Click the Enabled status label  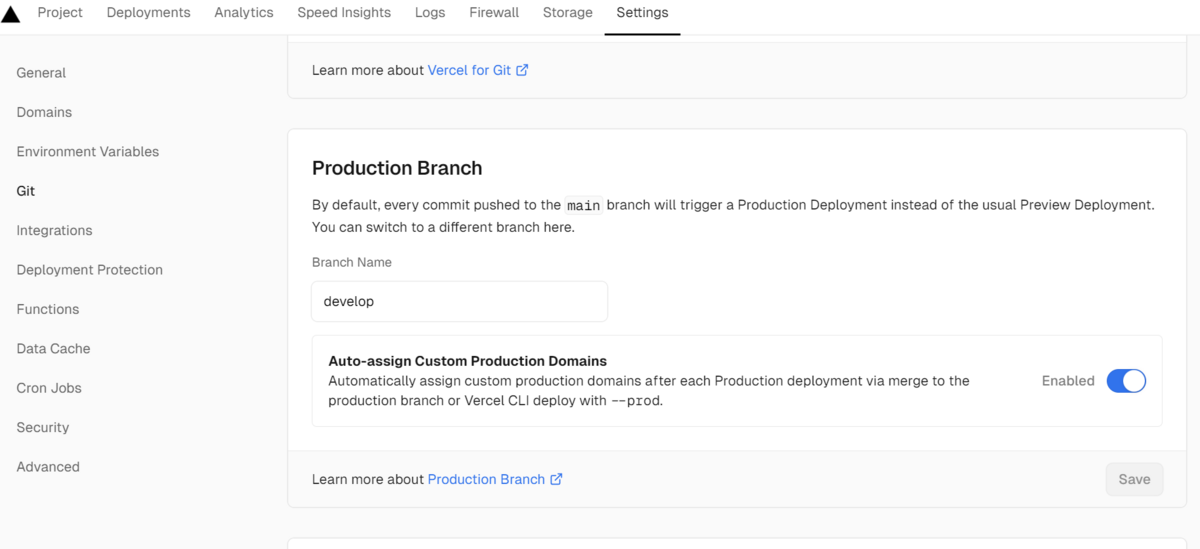1068,381
